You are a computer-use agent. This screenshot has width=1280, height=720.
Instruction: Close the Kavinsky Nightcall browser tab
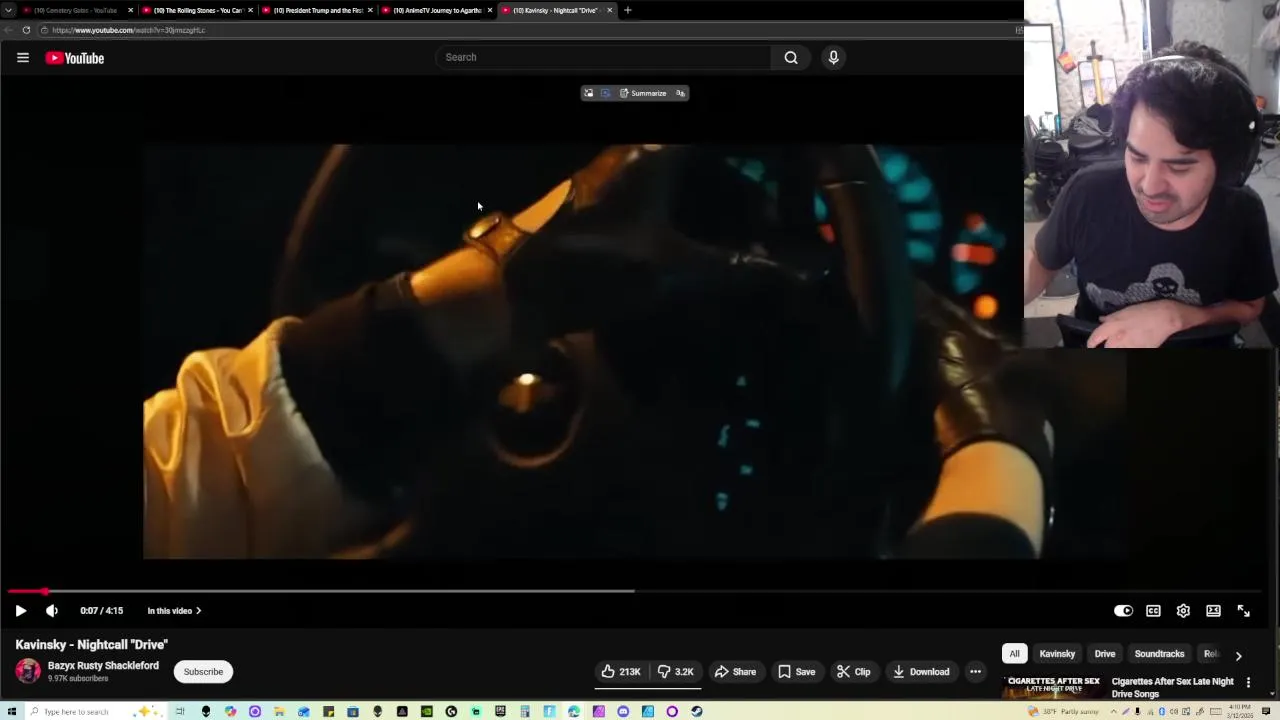pos(609,10)
